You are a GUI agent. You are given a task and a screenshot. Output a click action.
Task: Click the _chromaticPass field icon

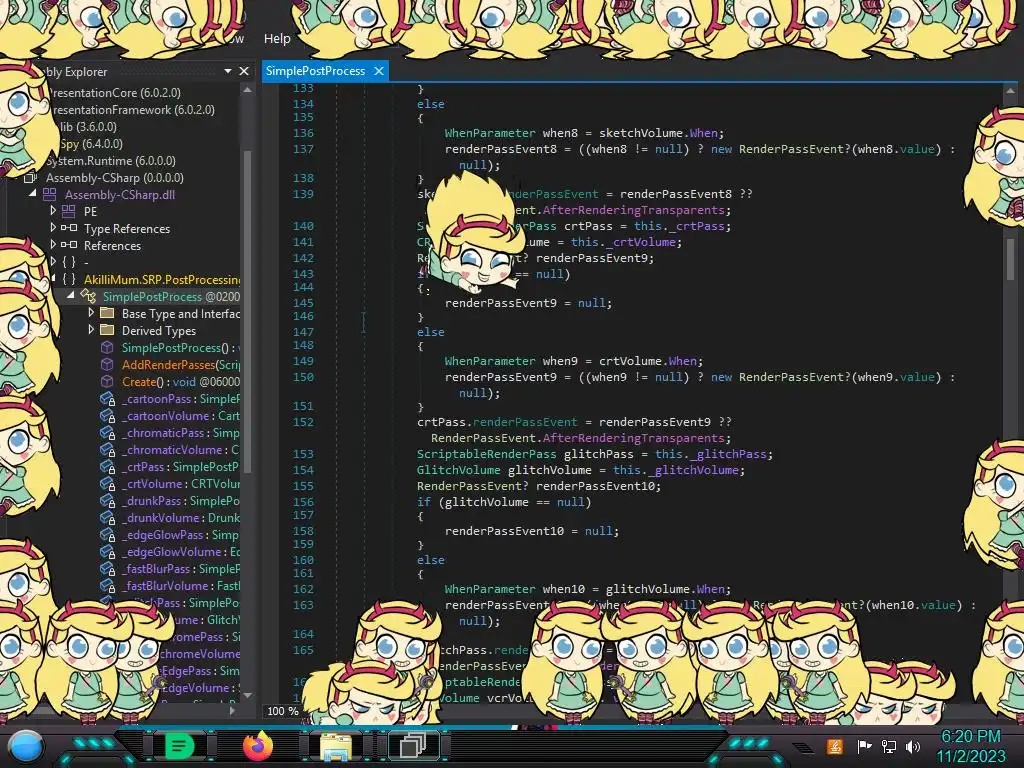coord(108,432)
